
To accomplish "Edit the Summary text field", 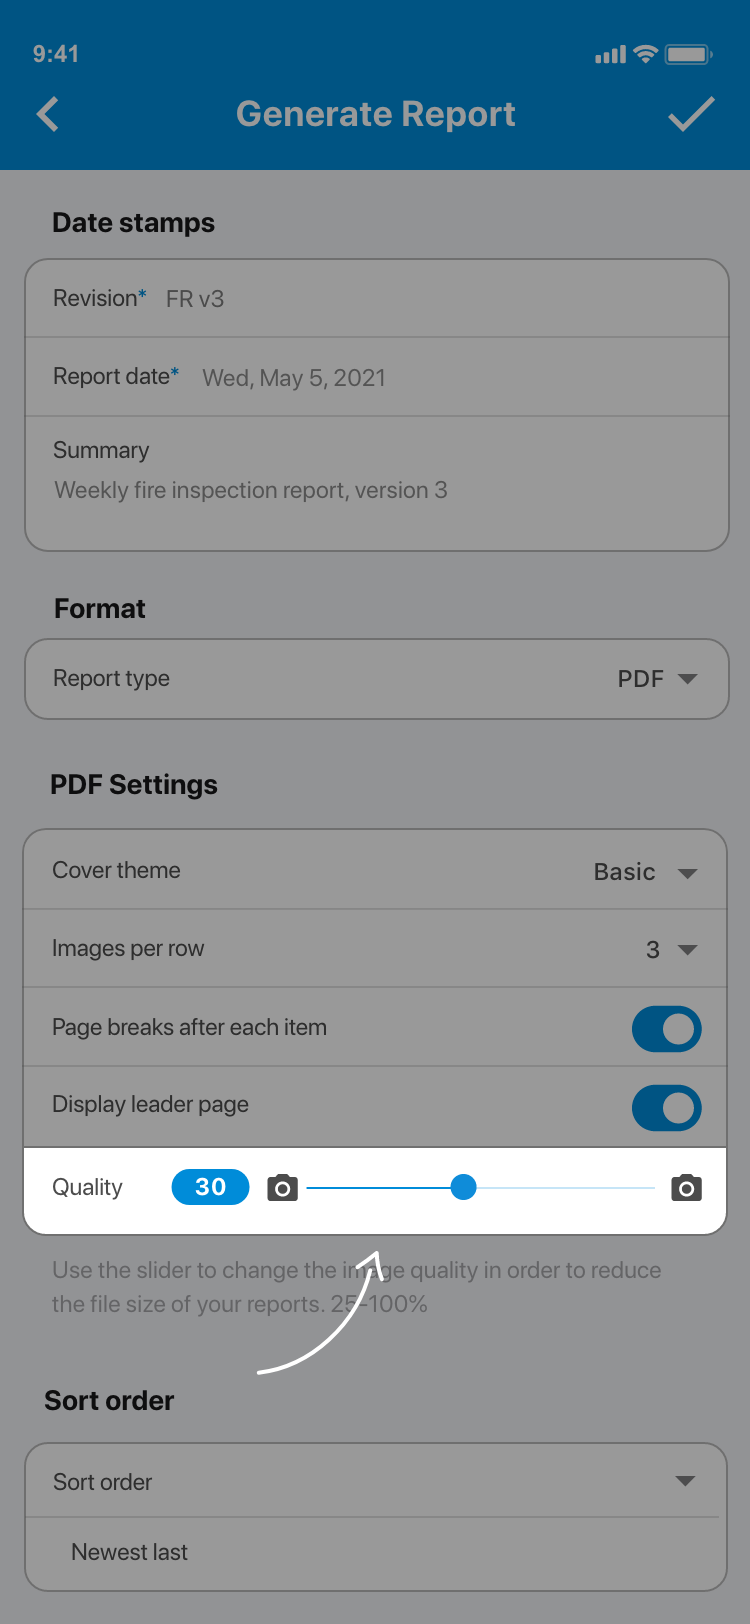I will click(x=251, y=490).
